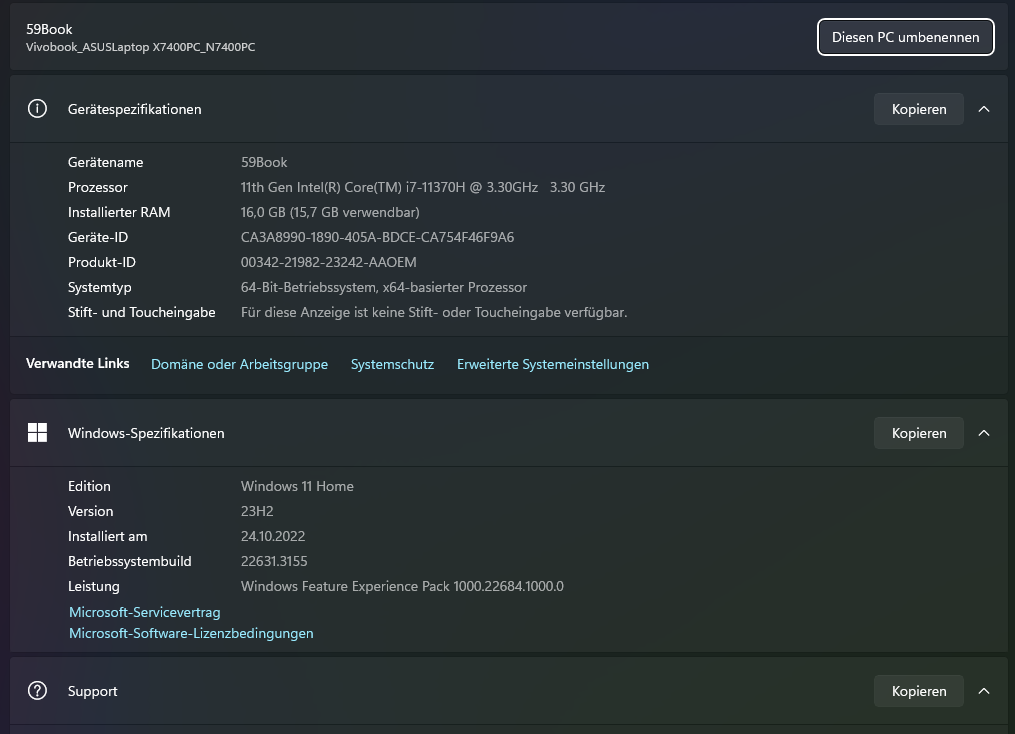Image resolution: width=1015 pixels, height=734 pixels.
Task: Click the Support heading text
Action: [93, 691]
